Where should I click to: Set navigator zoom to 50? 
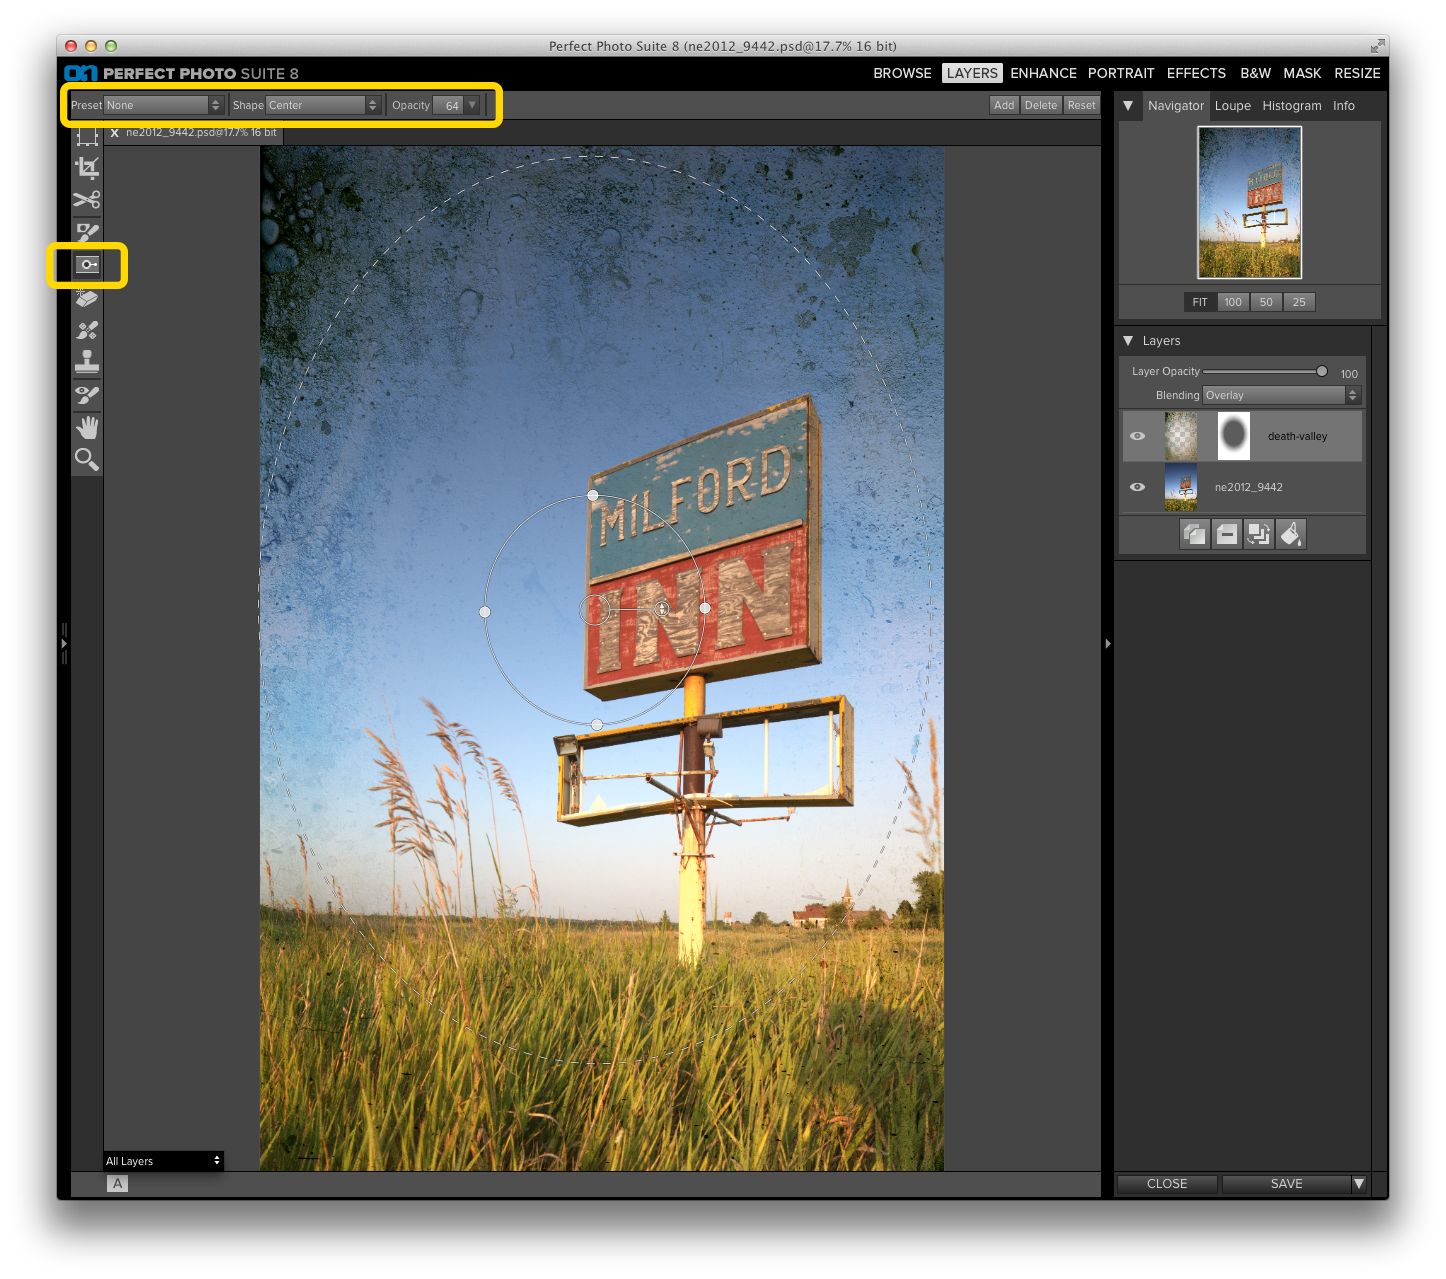[x=1266, y=302]
